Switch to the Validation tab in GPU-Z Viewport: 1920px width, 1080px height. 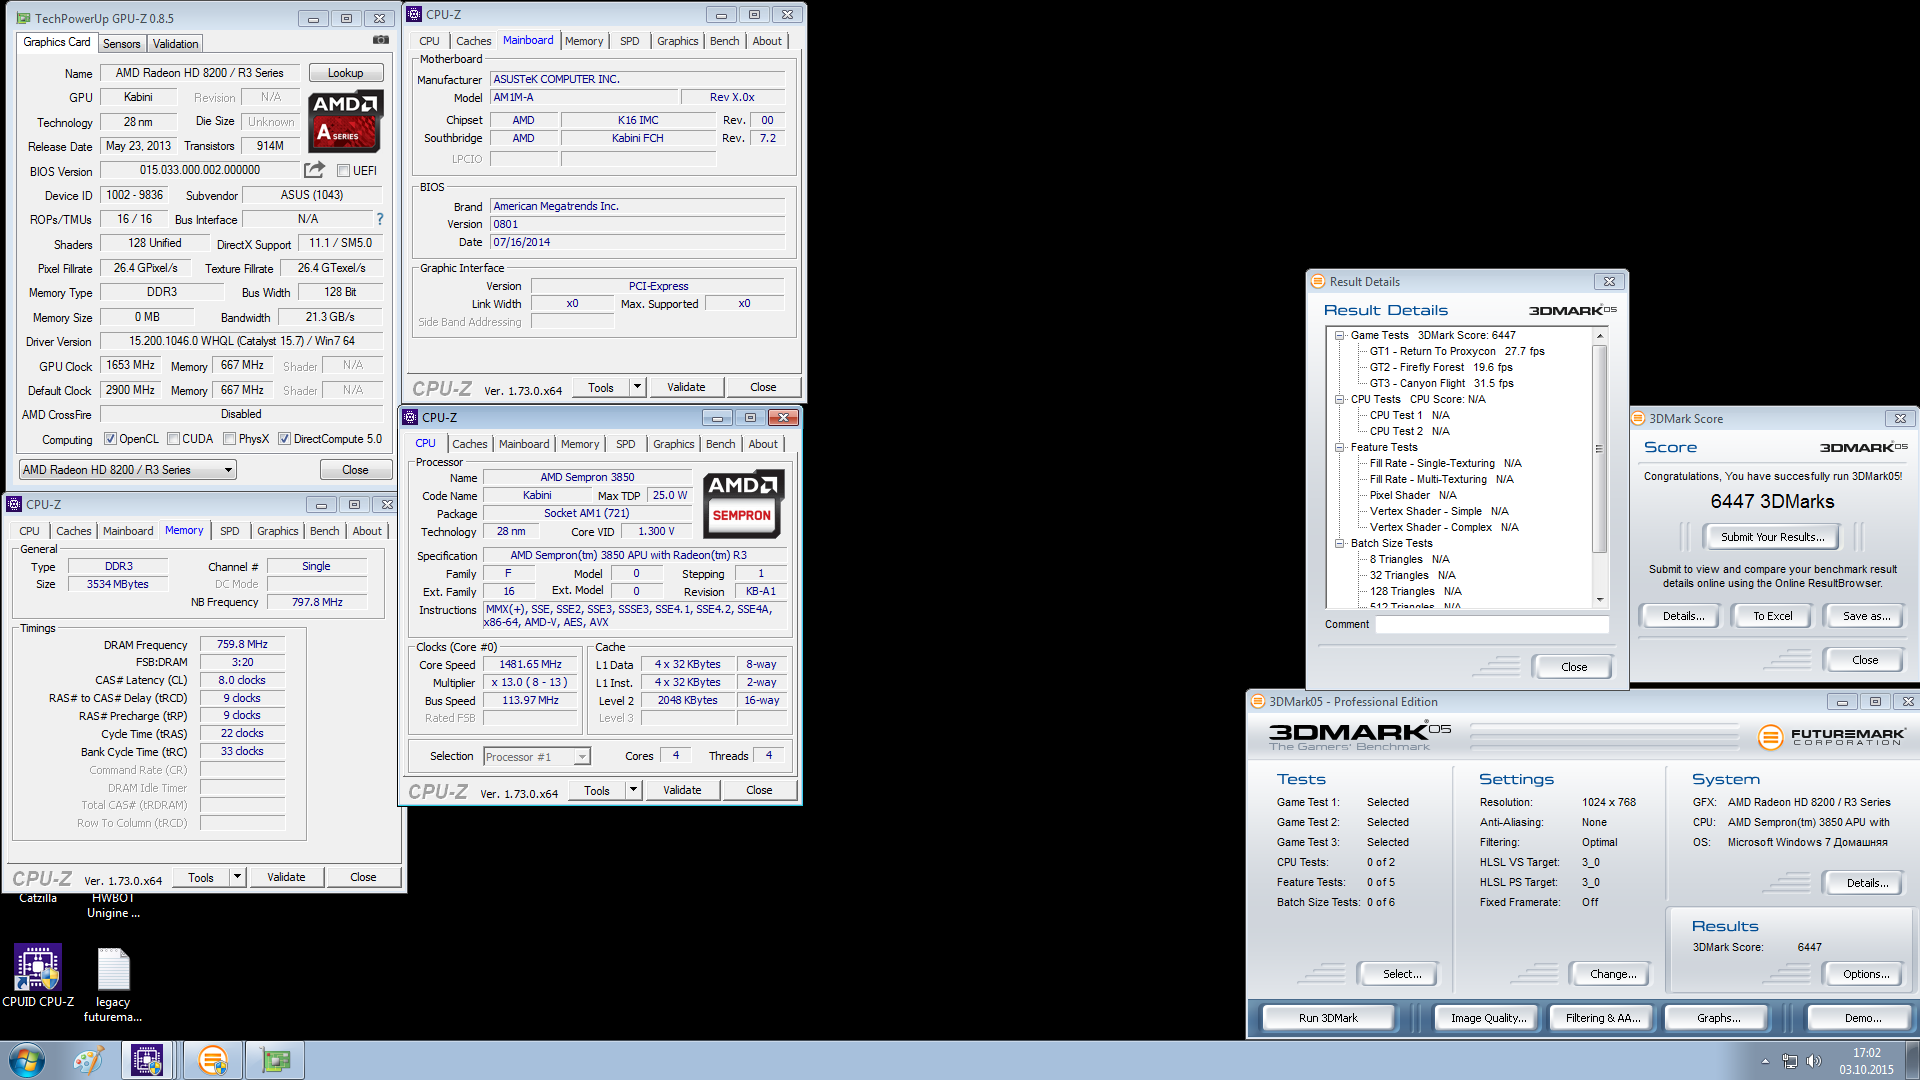[x=175, y=44]
